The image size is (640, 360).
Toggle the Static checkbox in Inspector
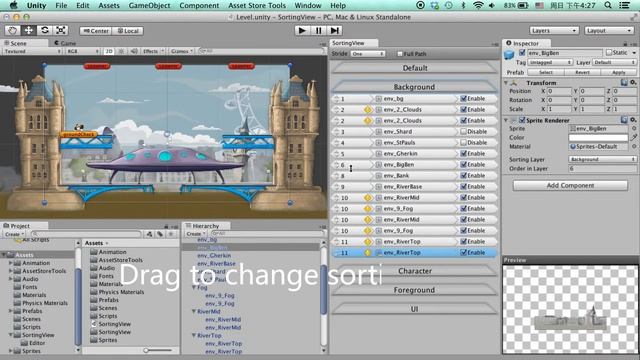[x=609, y=53]
